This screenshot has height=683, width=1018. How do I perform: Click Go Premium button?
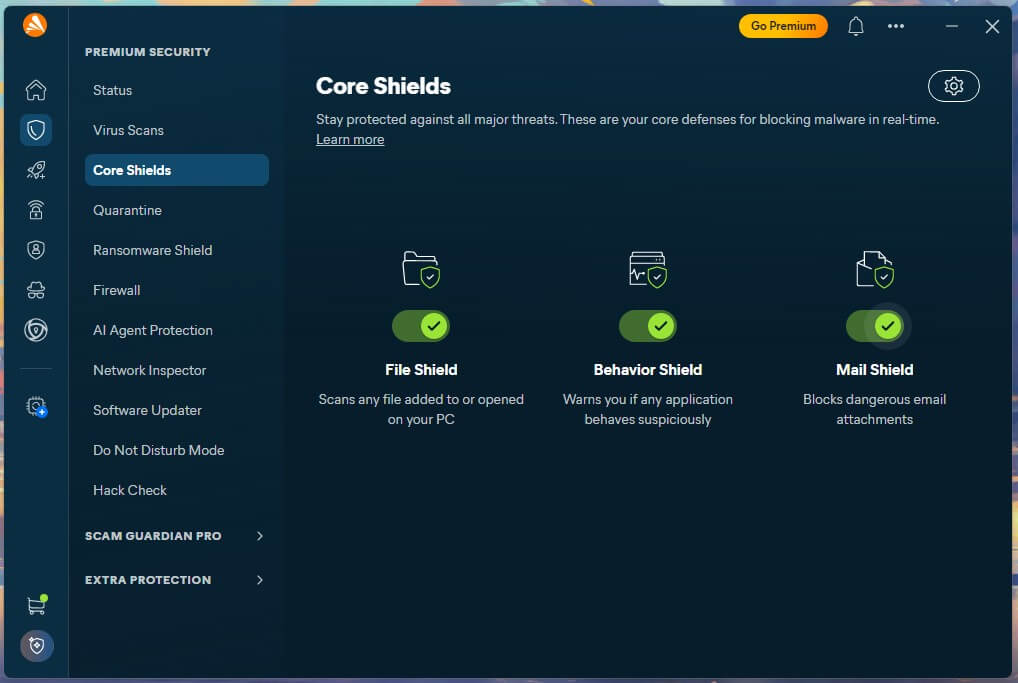(x=783, y=26)
